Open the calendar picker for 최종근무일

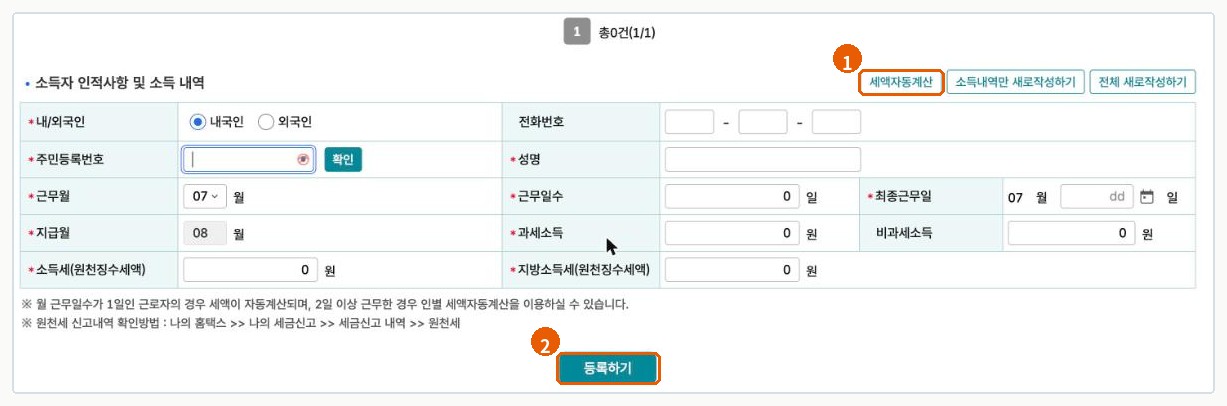click(1147, 197)
